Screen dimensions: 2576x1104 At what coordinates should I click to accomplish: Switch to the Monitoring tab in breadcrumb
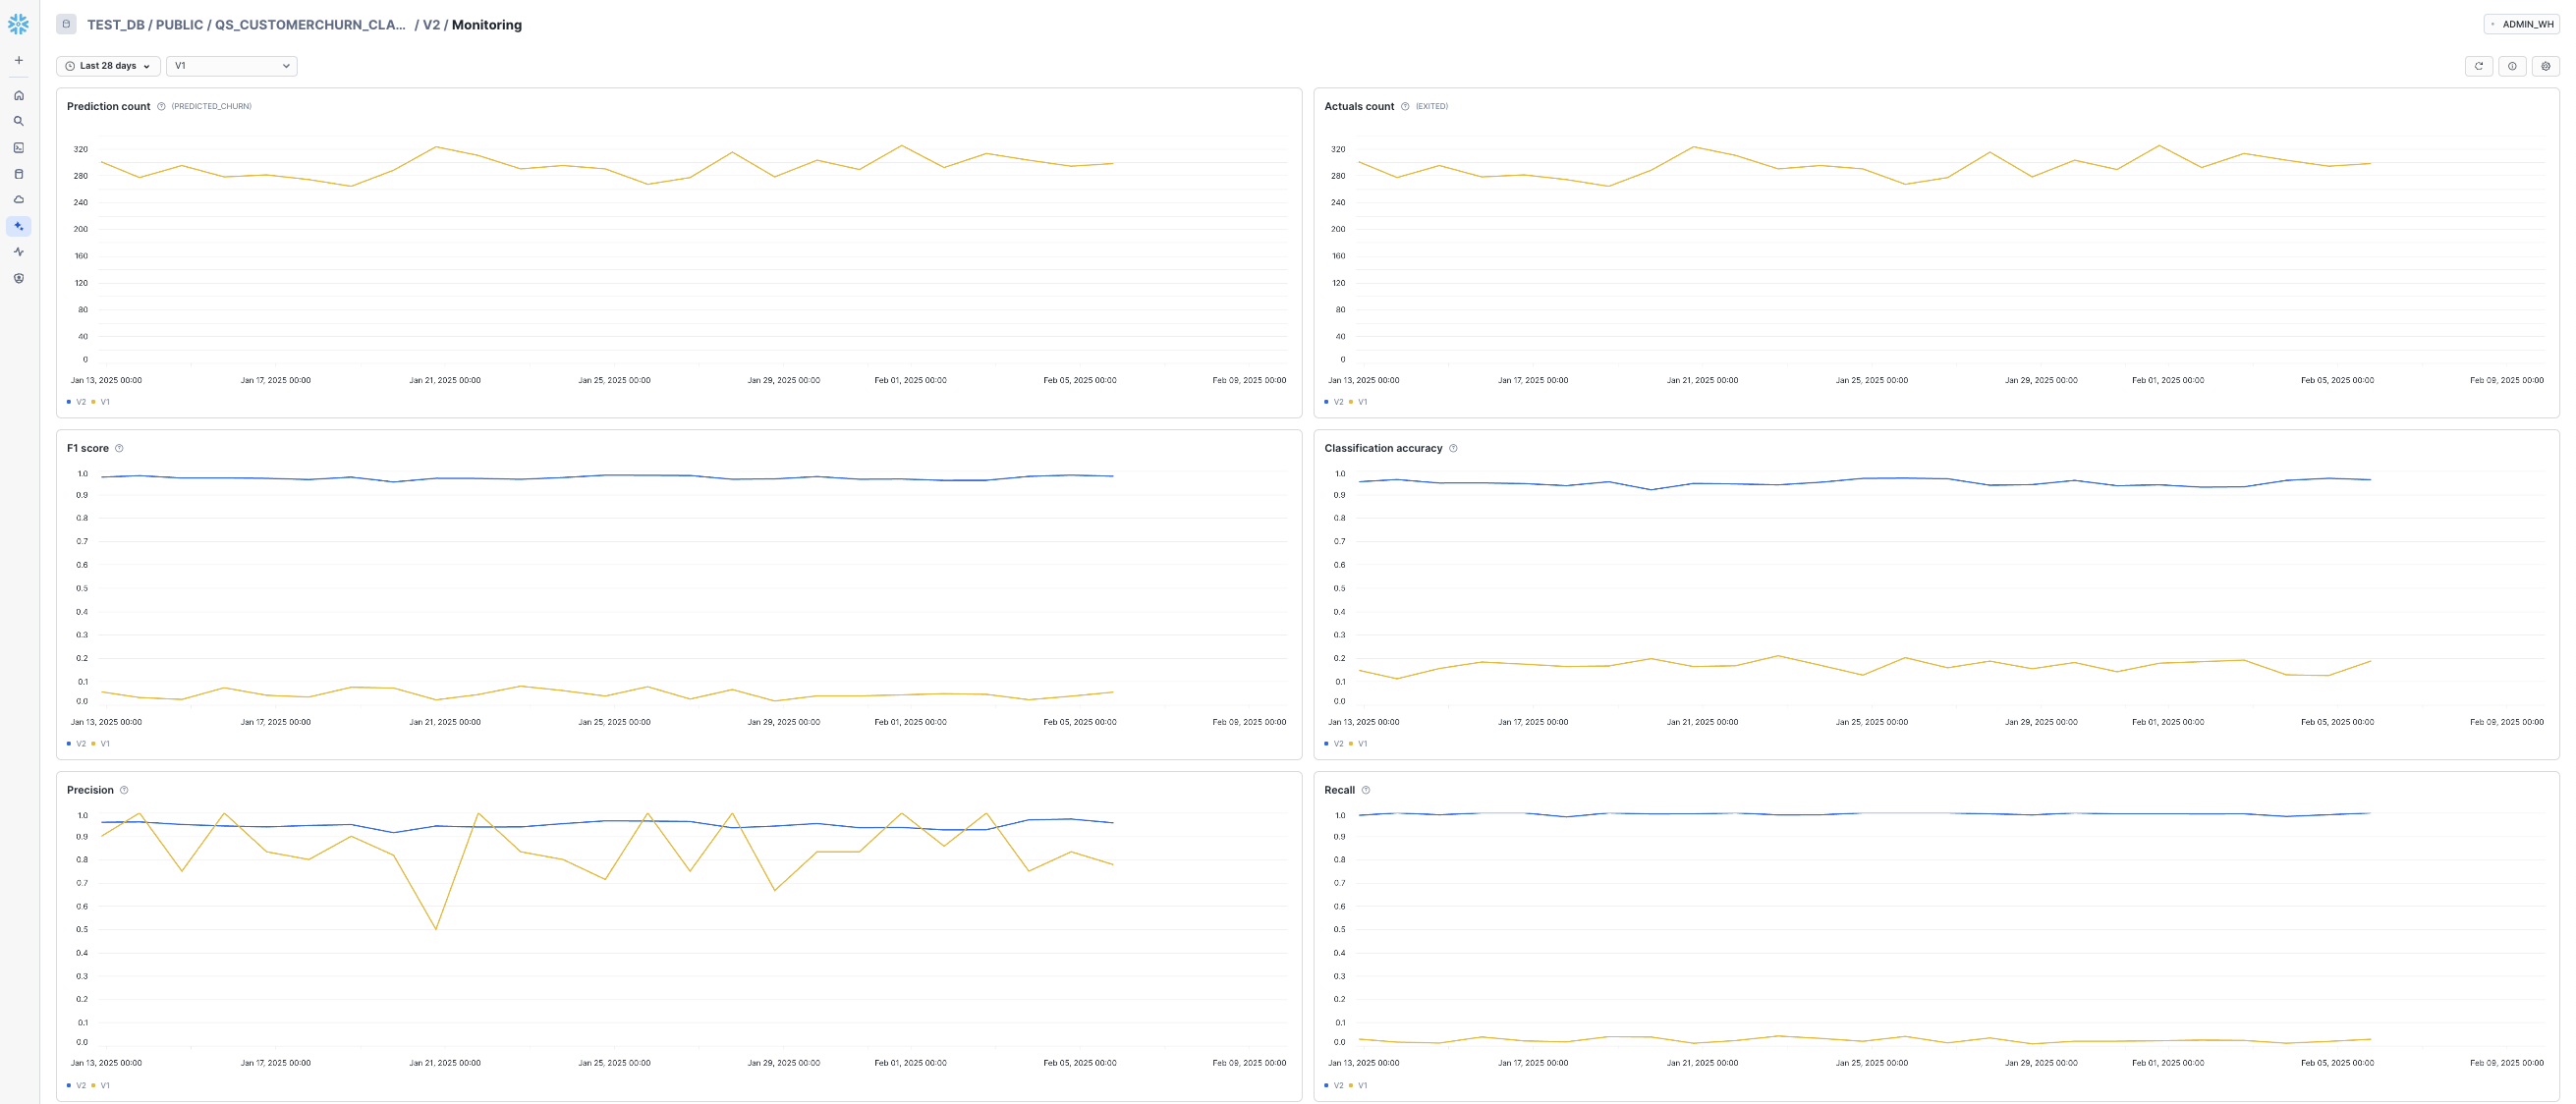tap(487, 25)
